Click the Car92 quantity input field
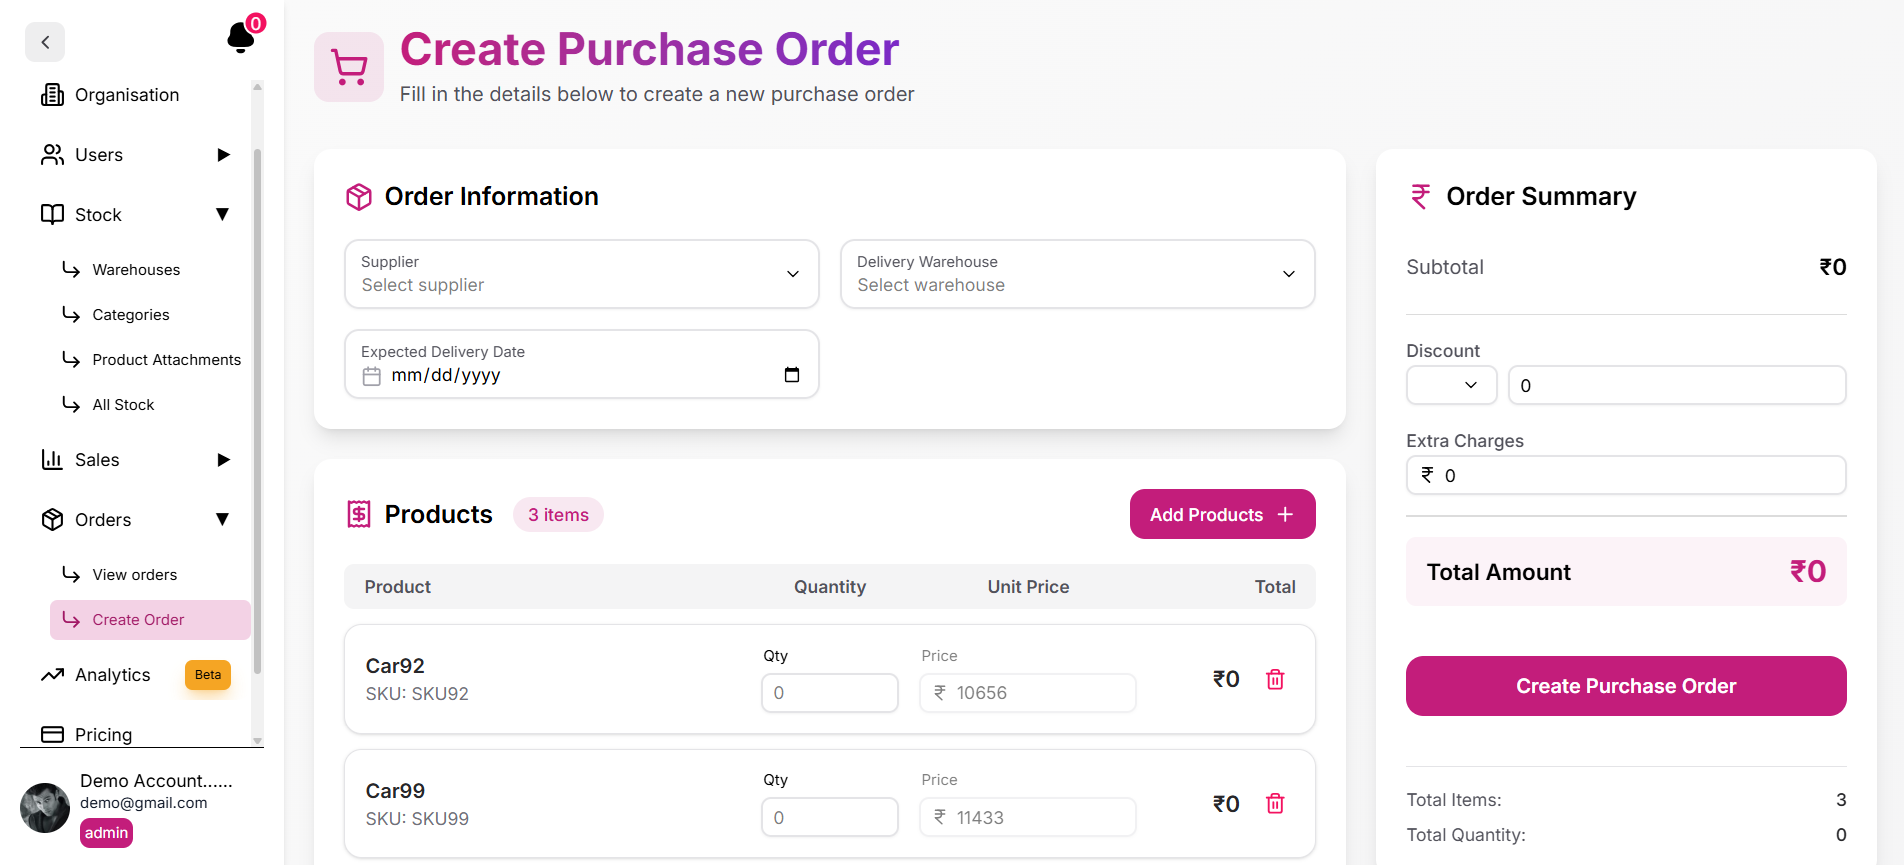Viewport: 1904px width, 865px height. click(829, 693)
